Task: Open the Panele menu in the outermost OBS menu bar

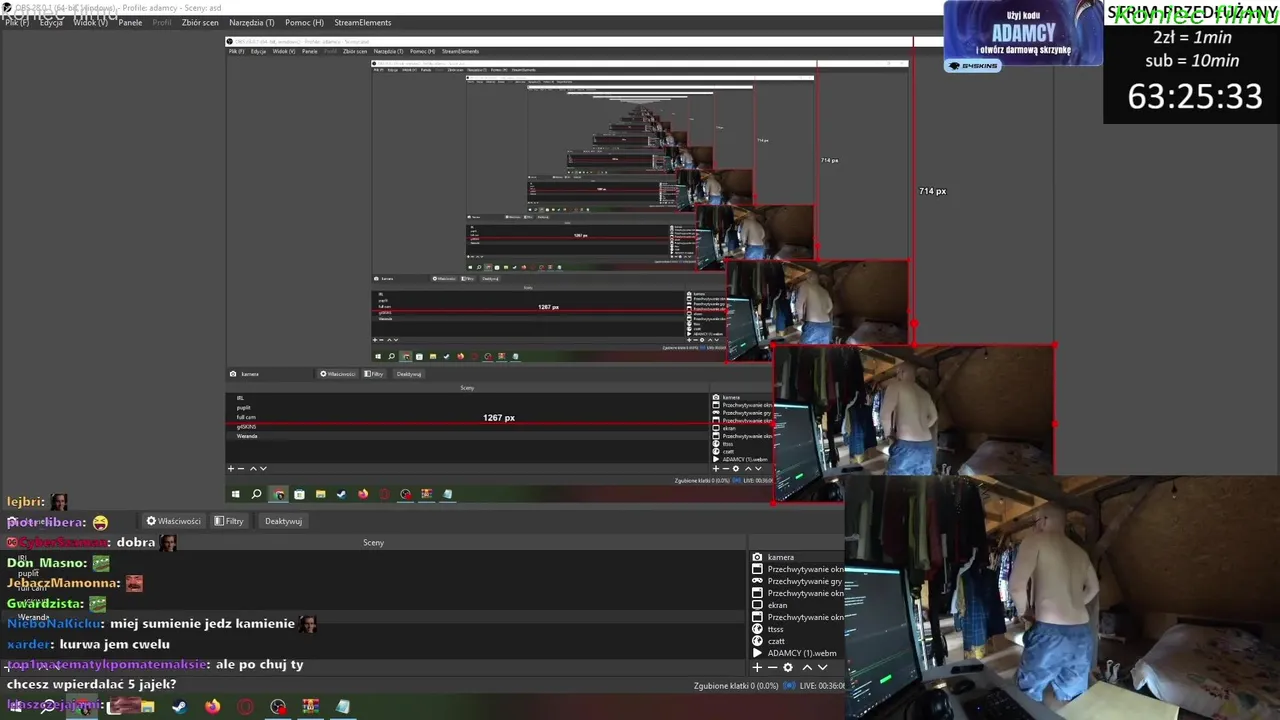Action: pos(130,22)
